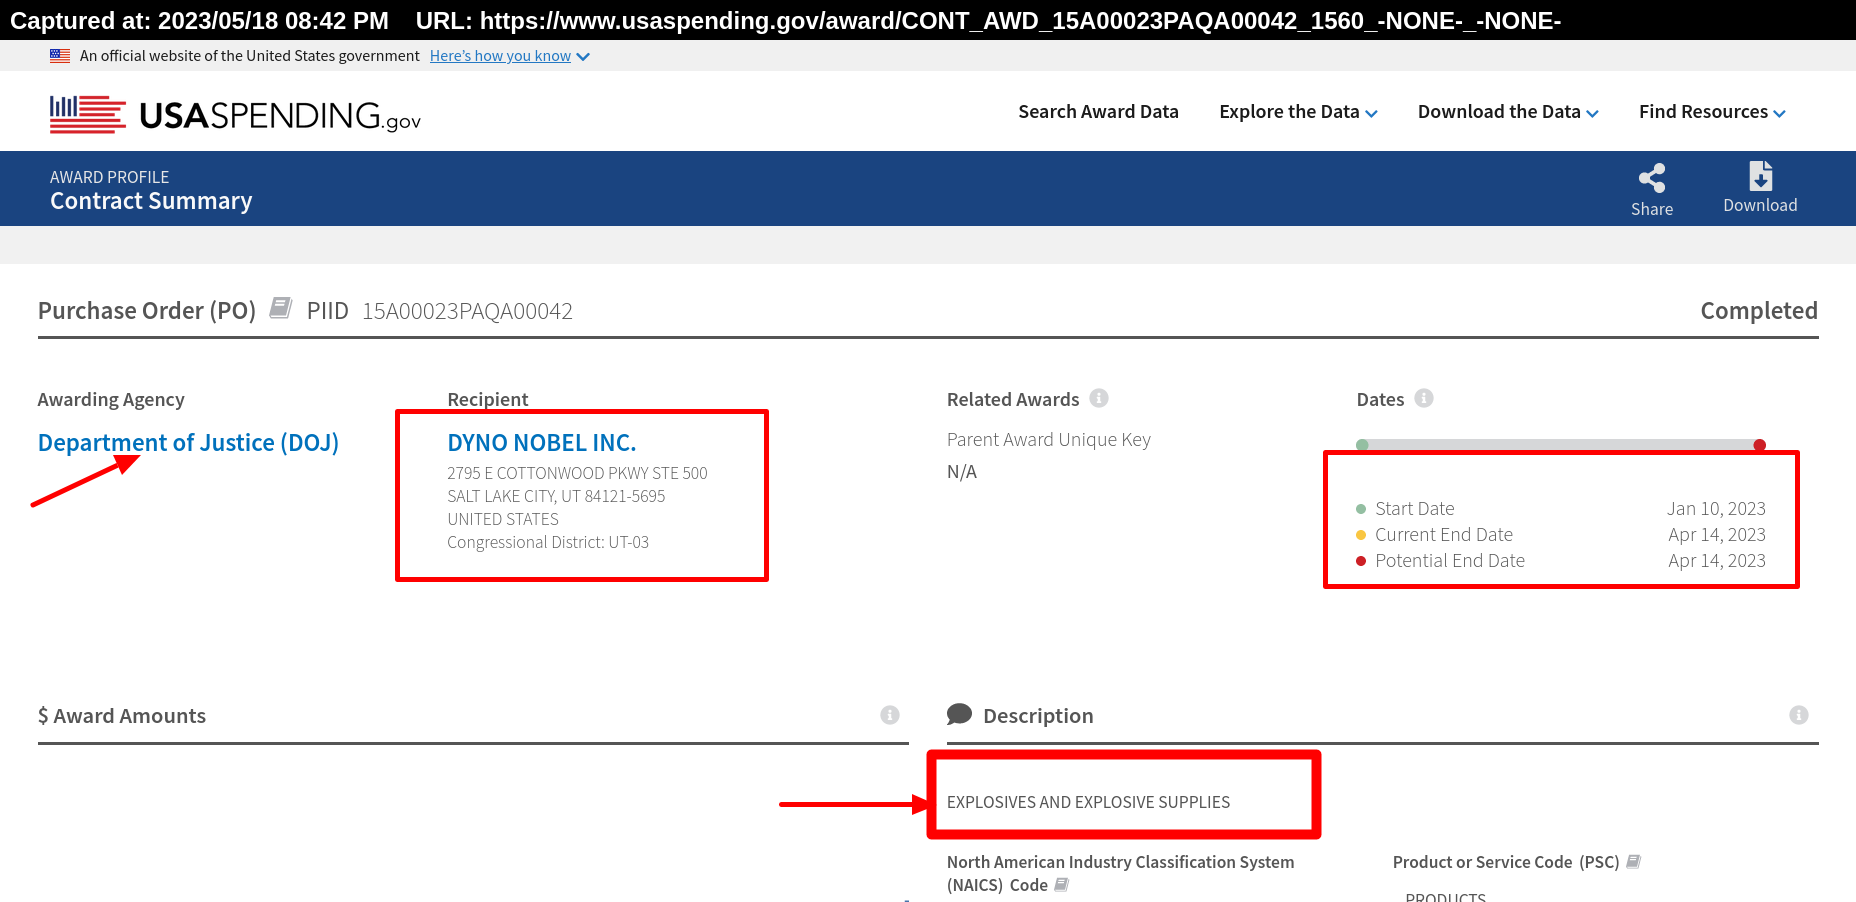
Task: Click the red end marker on date timeline
Action: pos(1759,445)
